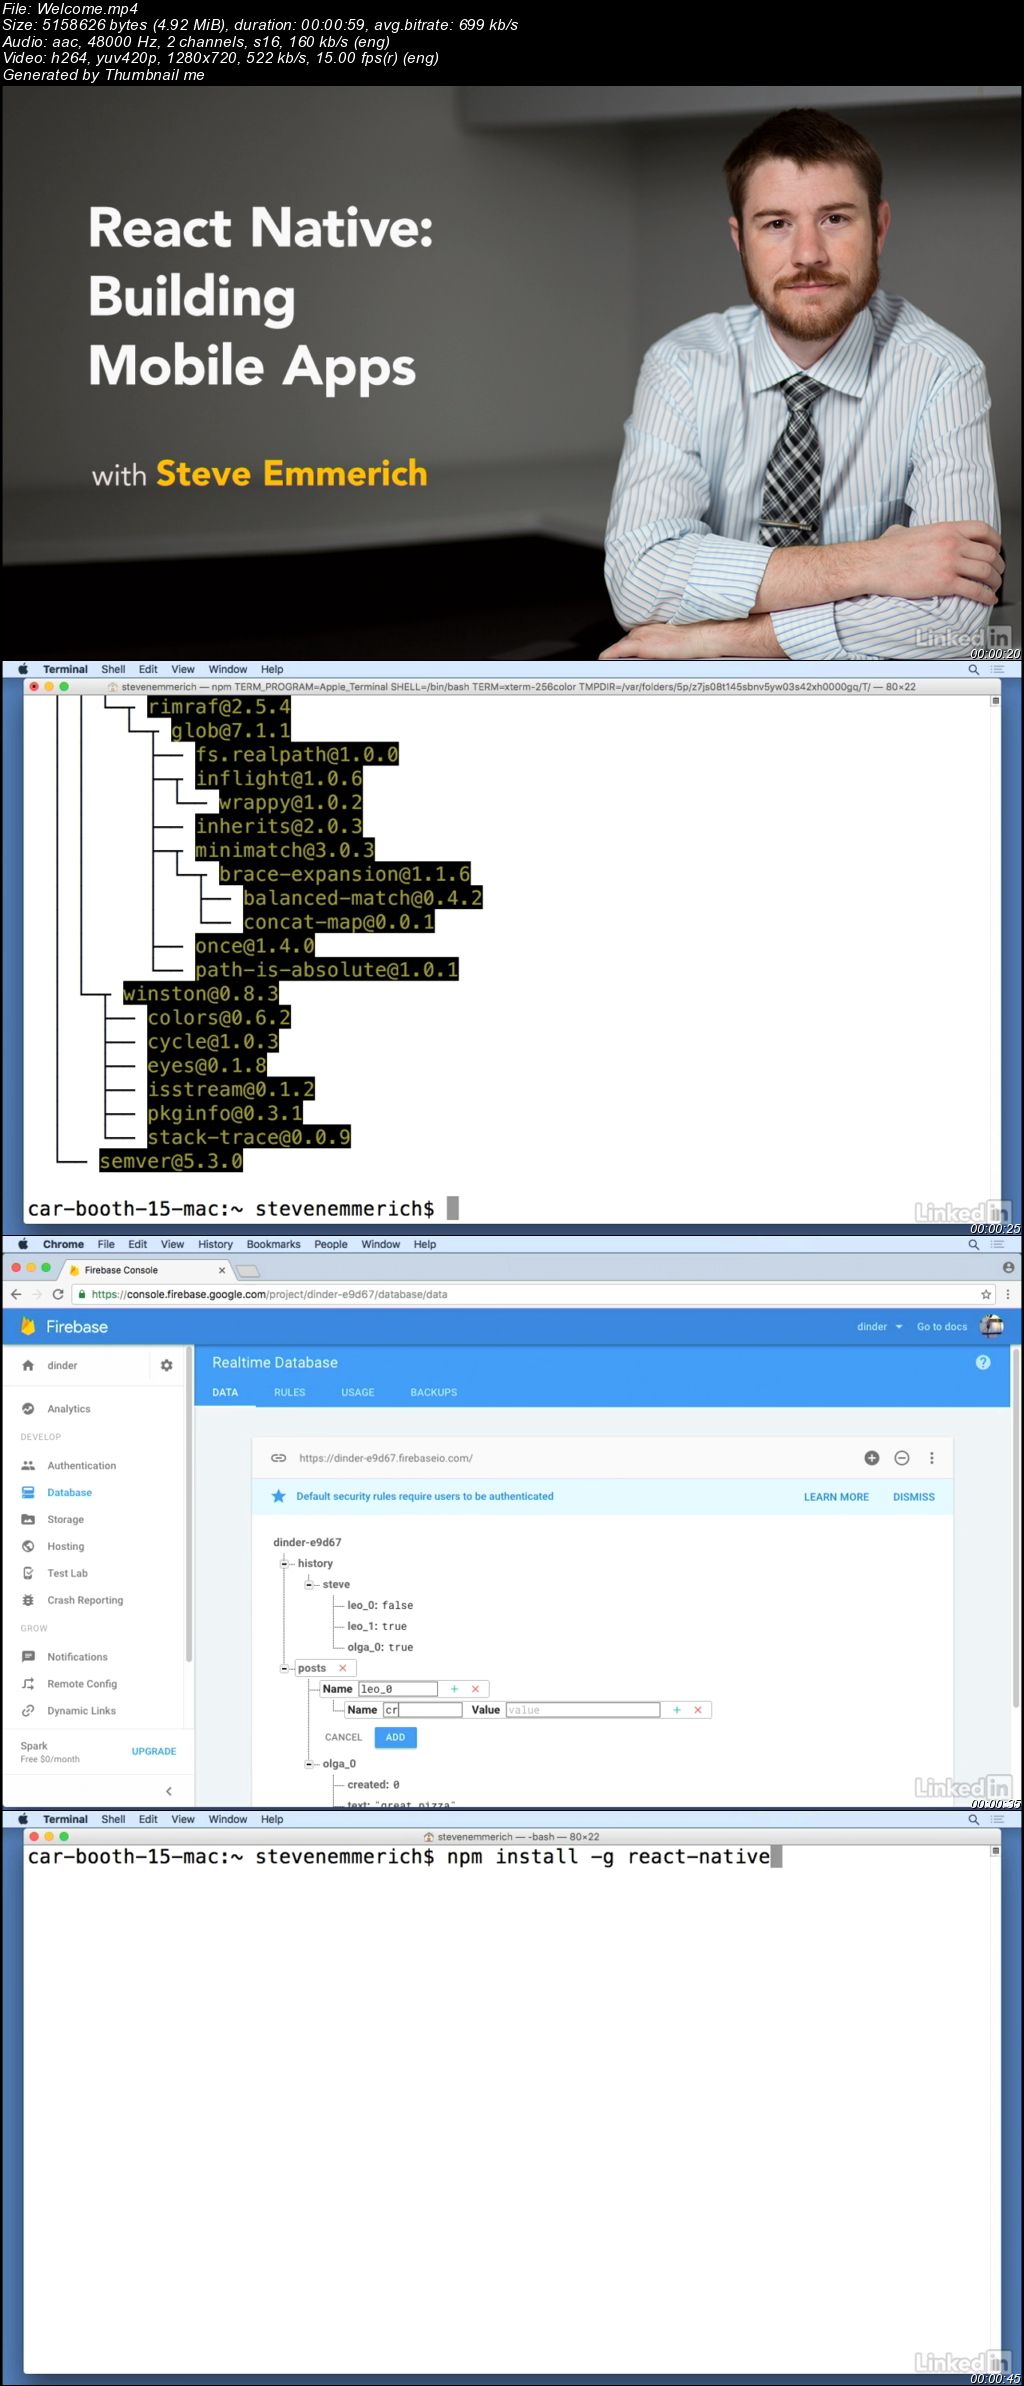Select the DATA tab
1024x2386 pixels.
click(x=225, y=1392)
